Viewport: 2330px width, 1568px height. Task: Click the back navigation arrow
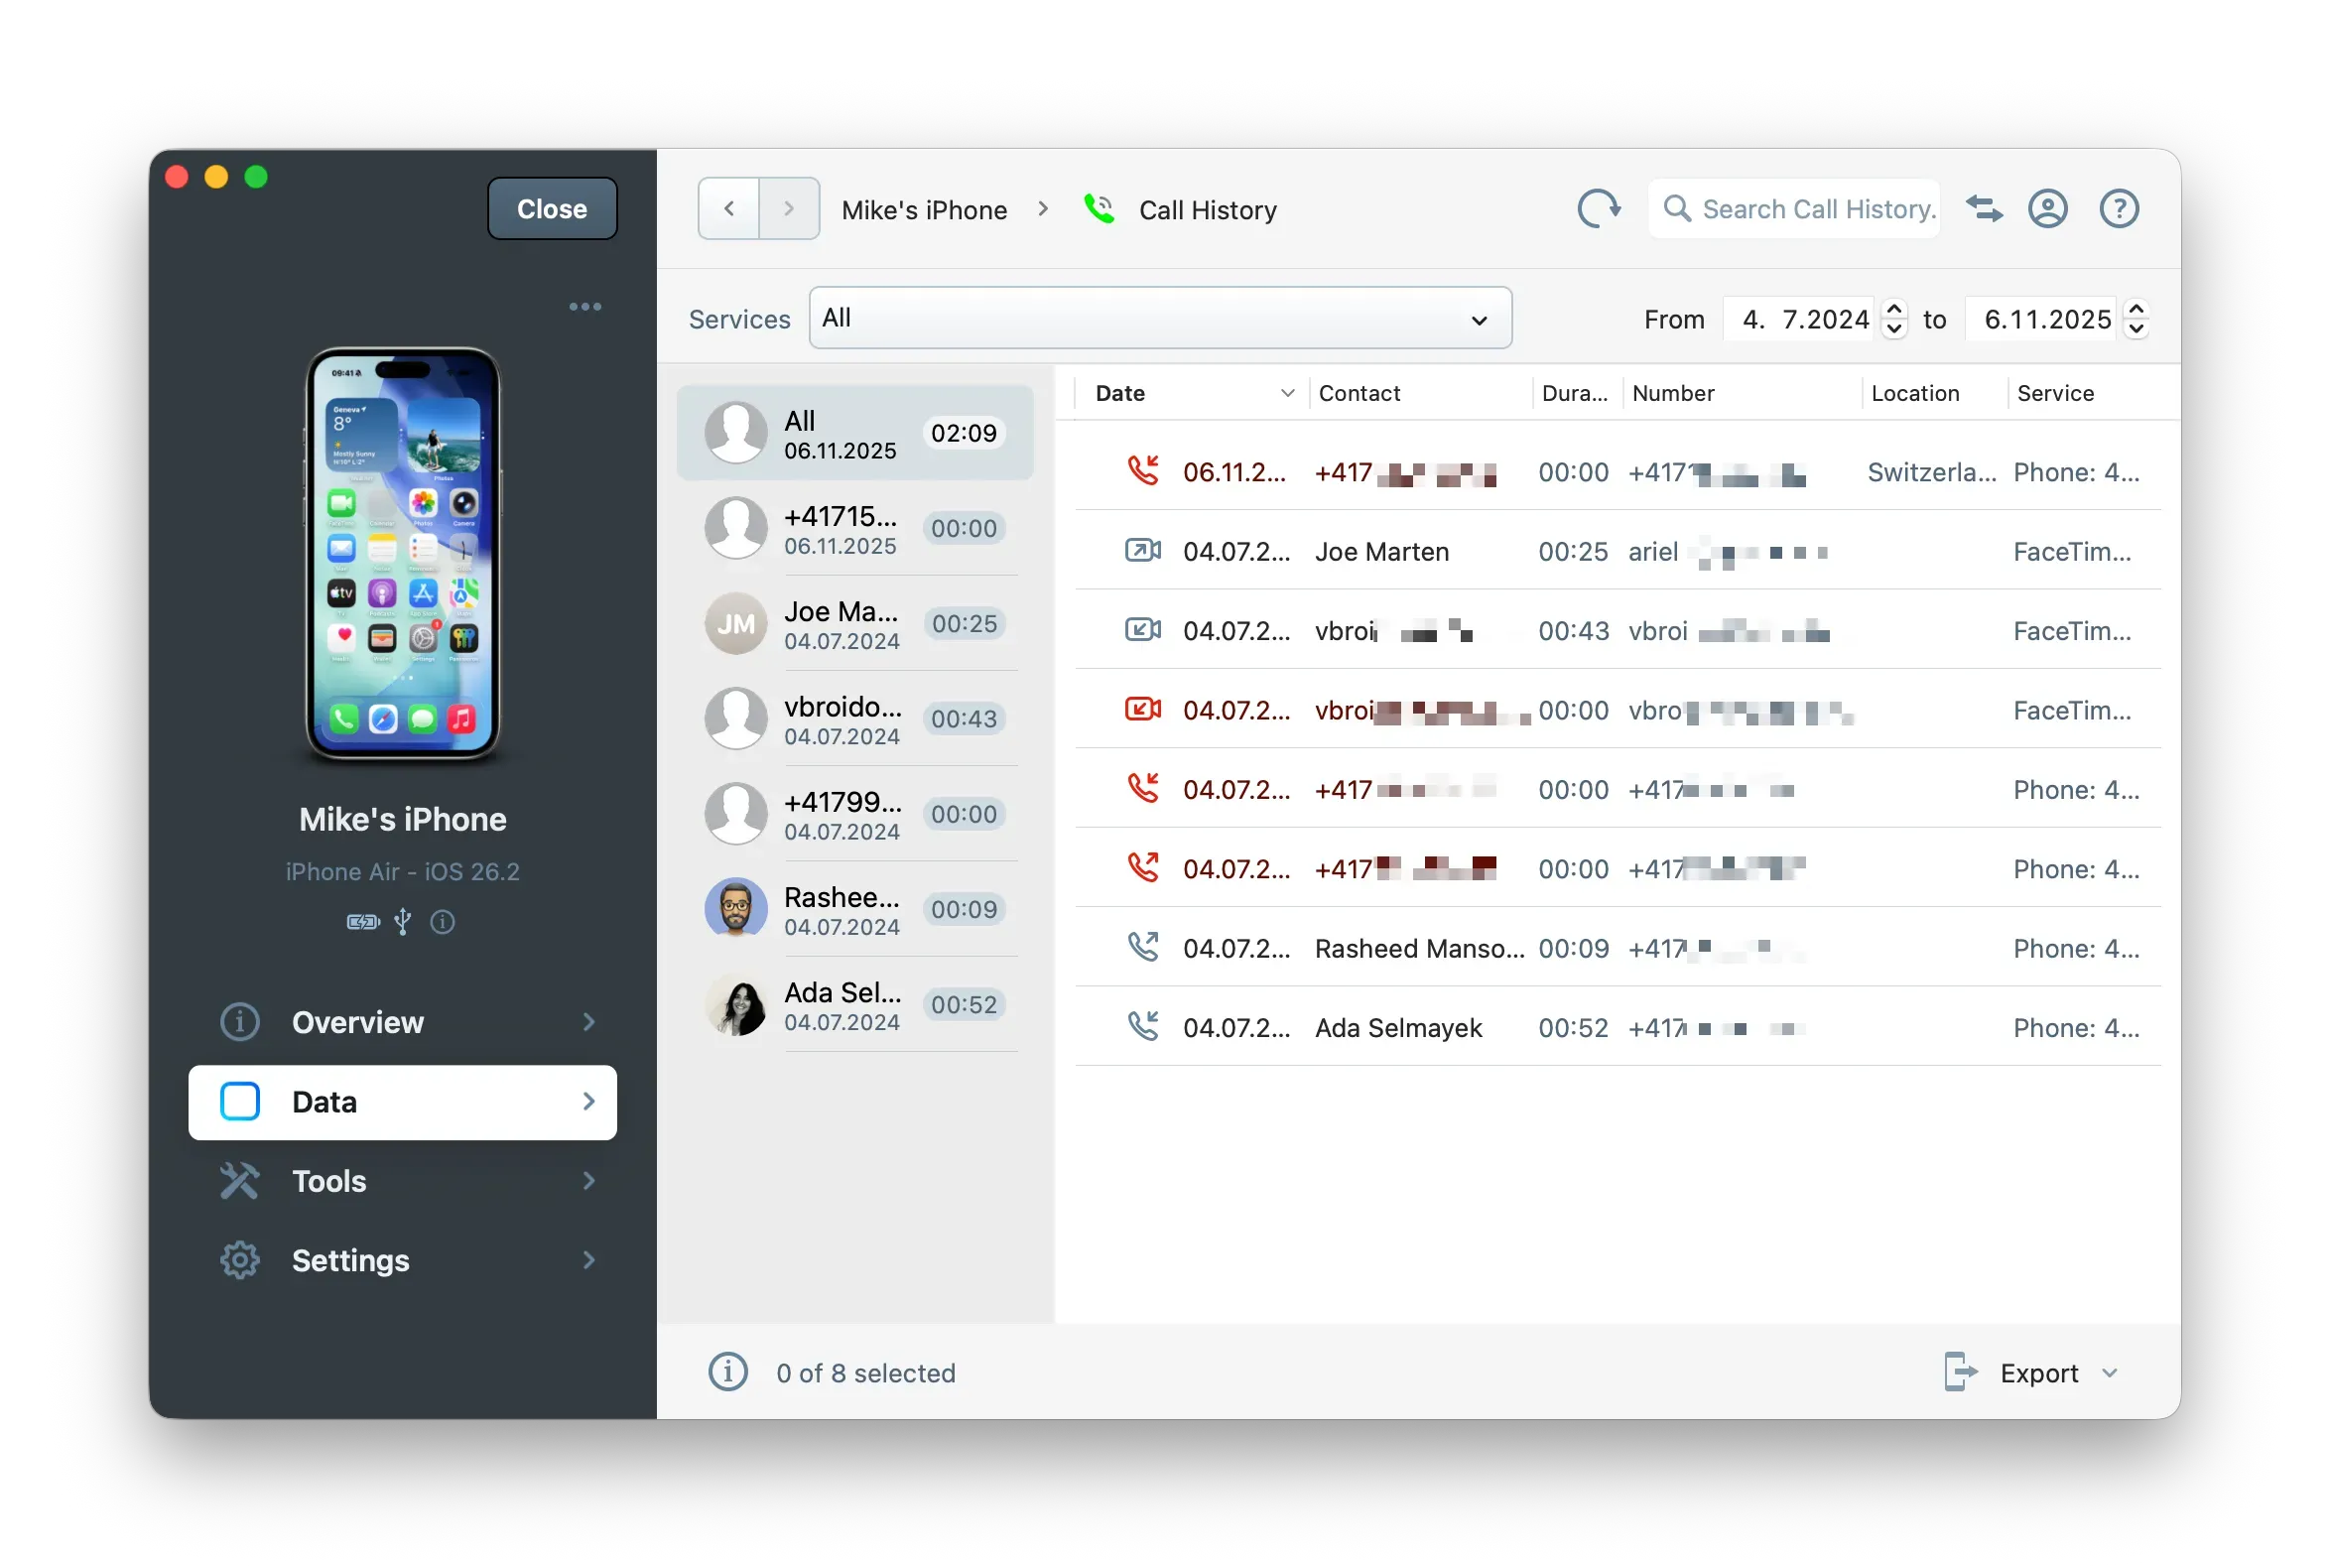728,208
